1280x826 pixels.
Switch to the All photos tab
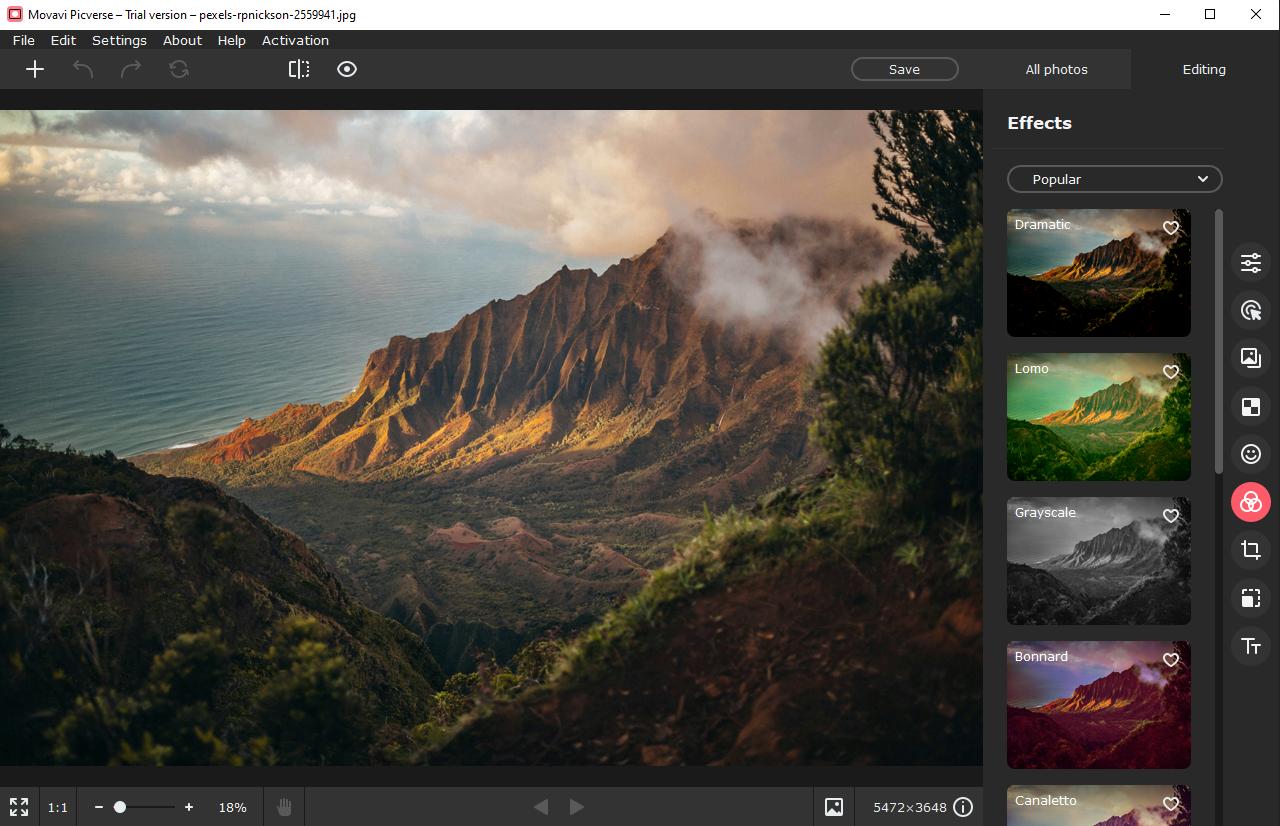coord(1056,69)
